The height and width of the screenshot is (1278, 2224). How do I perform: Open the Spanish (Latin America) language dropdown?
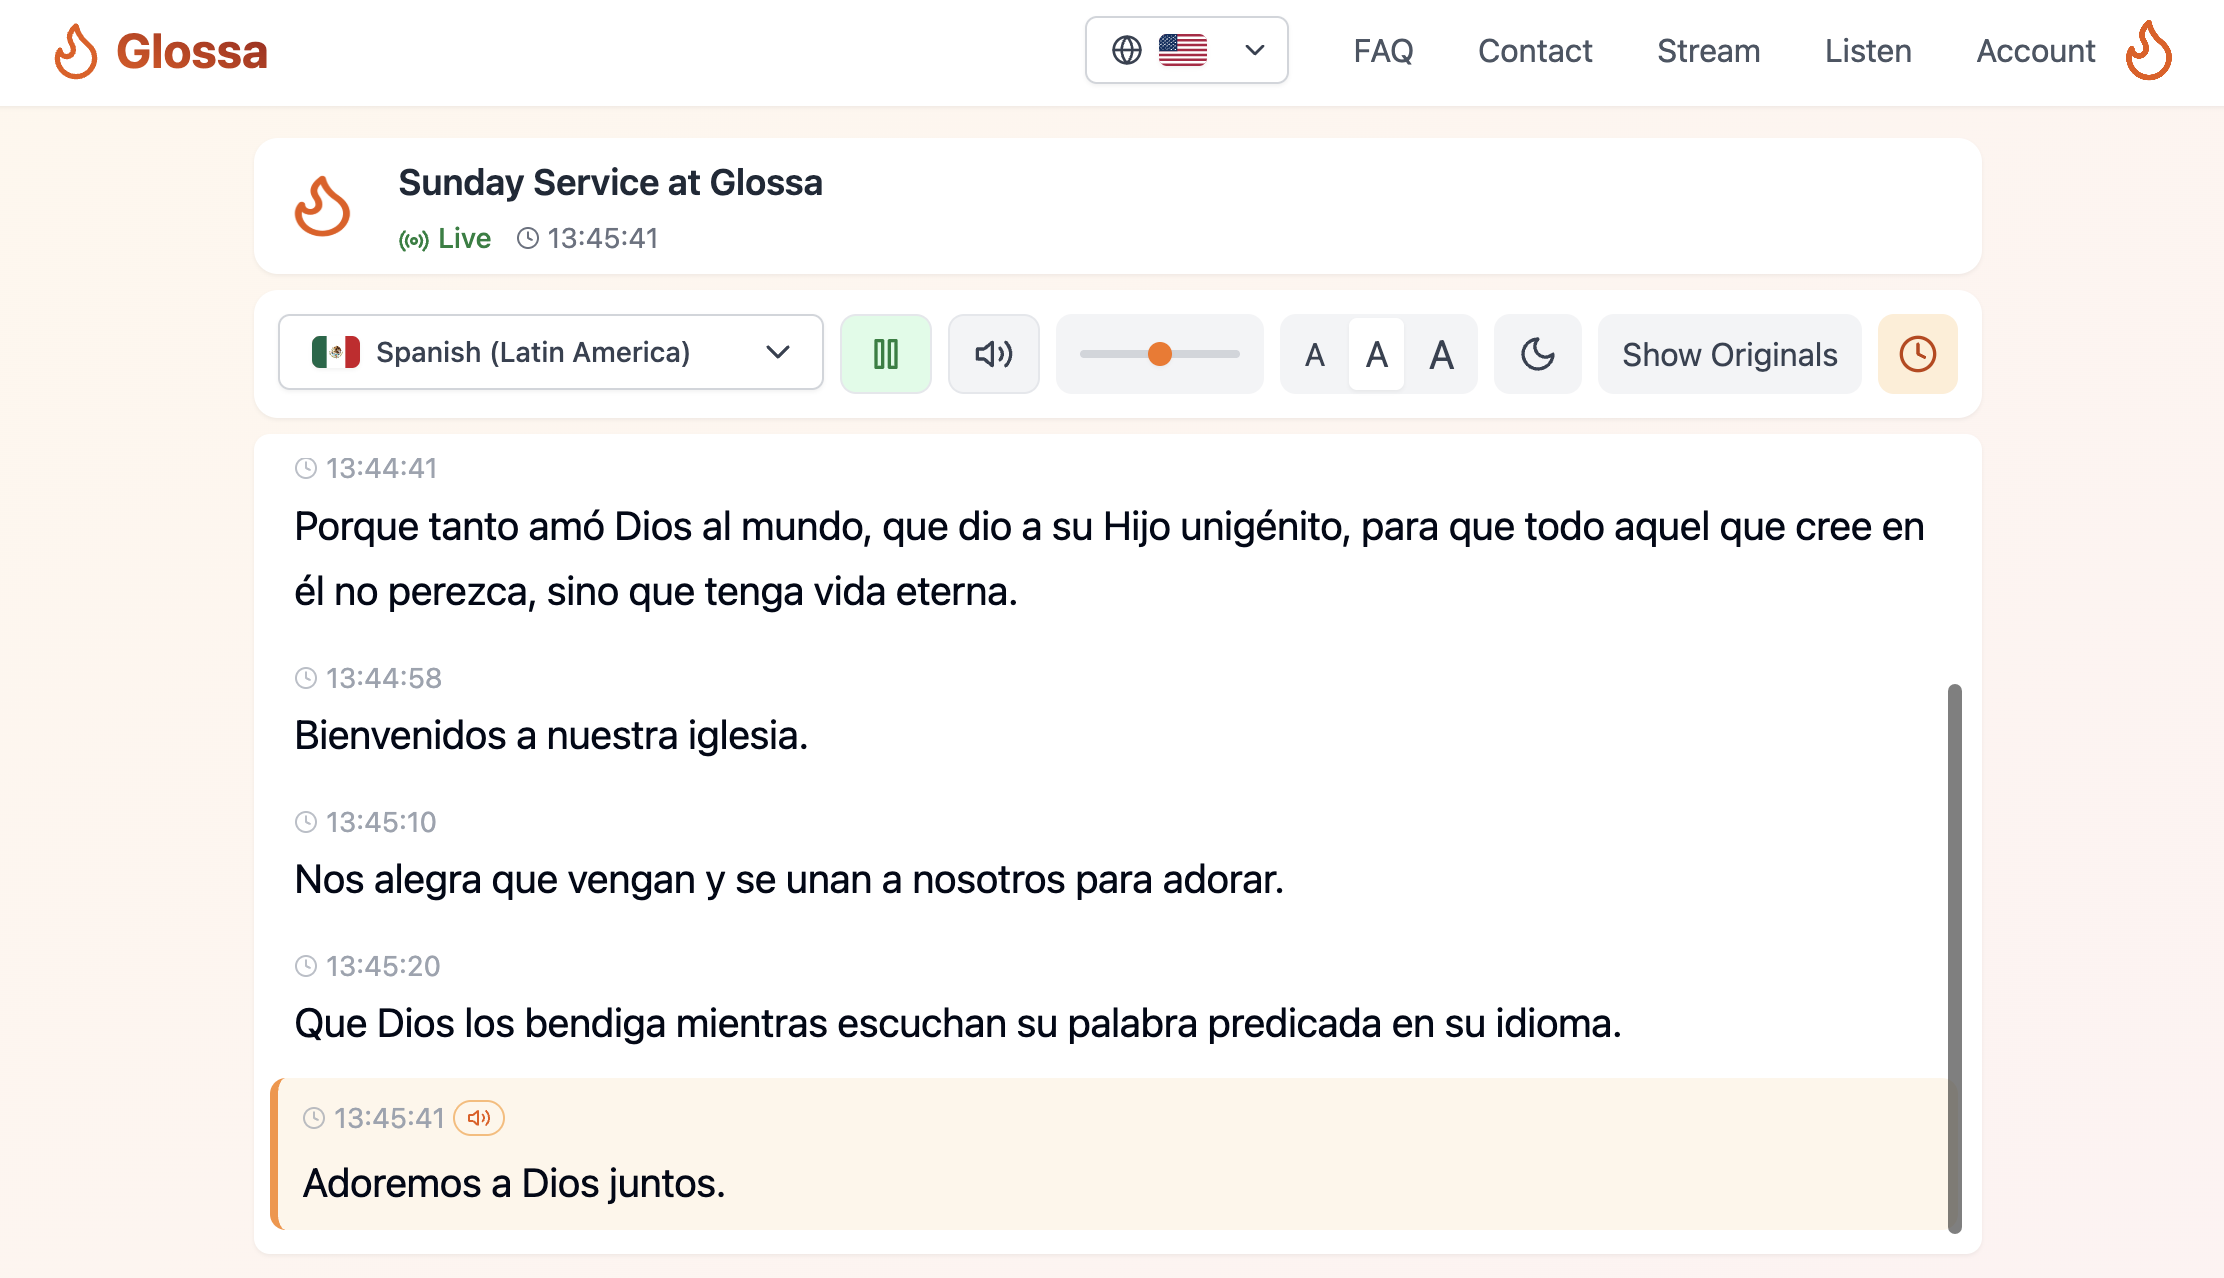[x=550, y=352]
